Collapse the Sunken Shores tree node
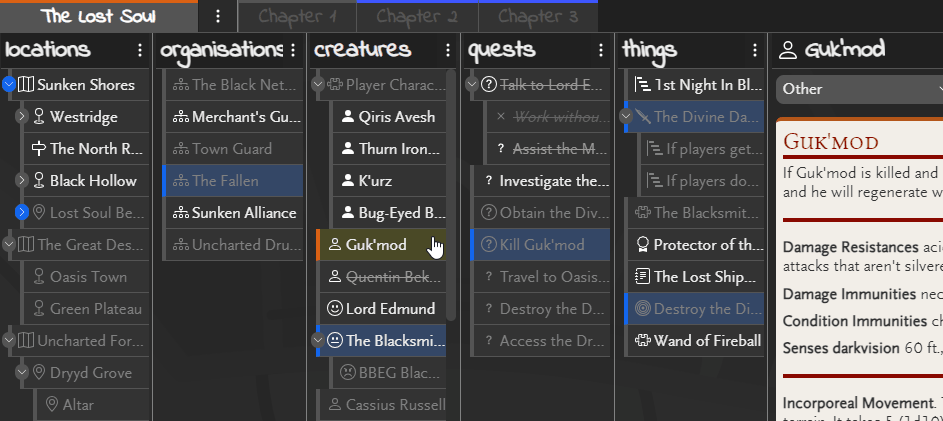Viewport: 943px width, 421px height. coord(9,85)
